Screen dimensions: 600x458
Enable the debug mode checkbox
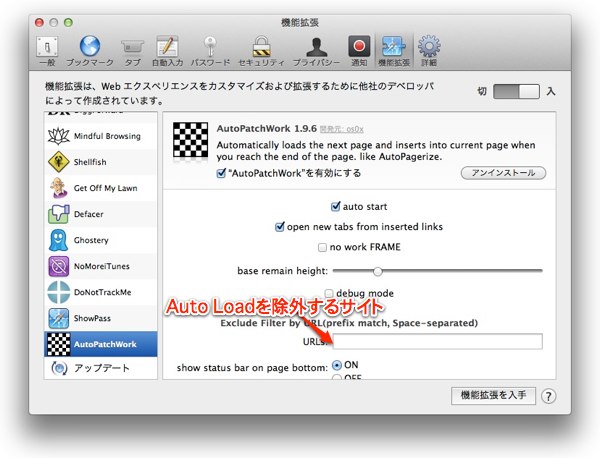click(x=329, y=293)
